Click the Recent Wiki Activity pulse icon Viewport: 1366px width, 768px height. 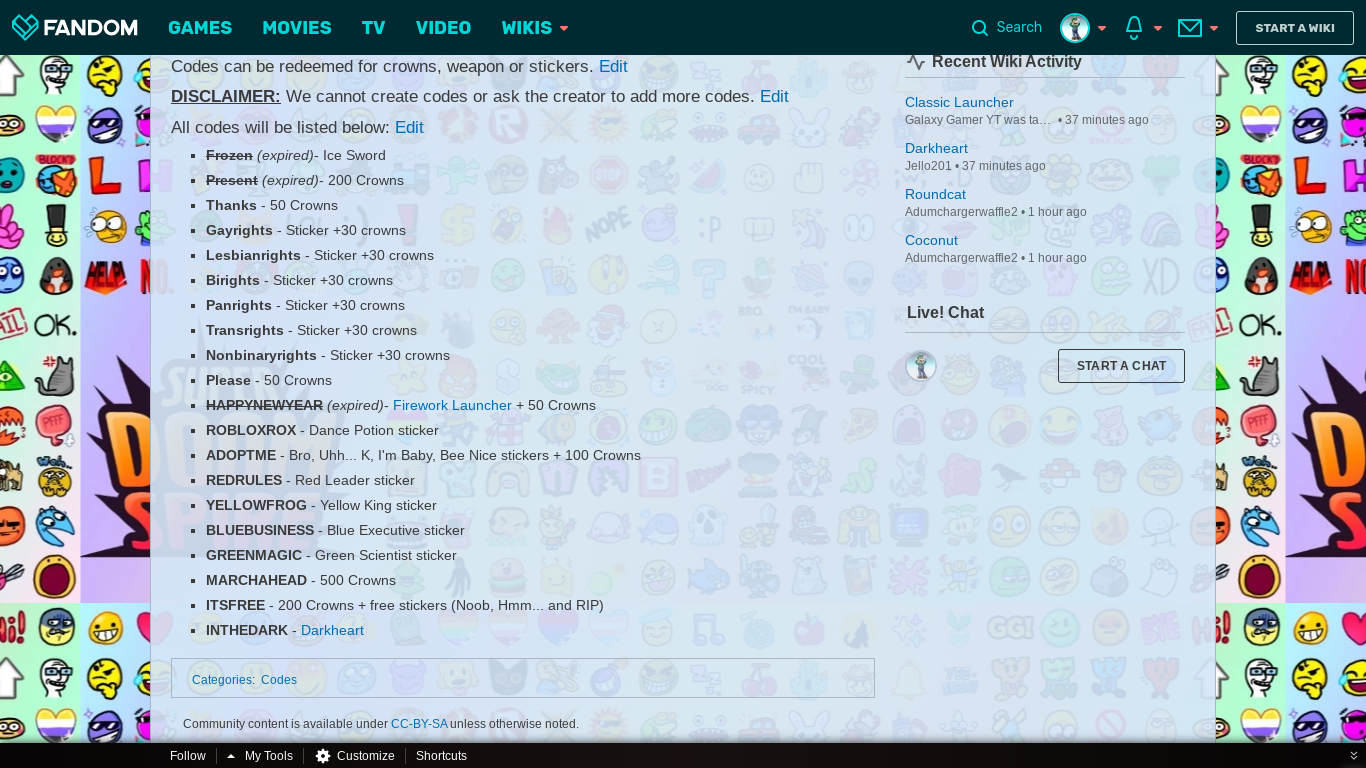(915, 62)
